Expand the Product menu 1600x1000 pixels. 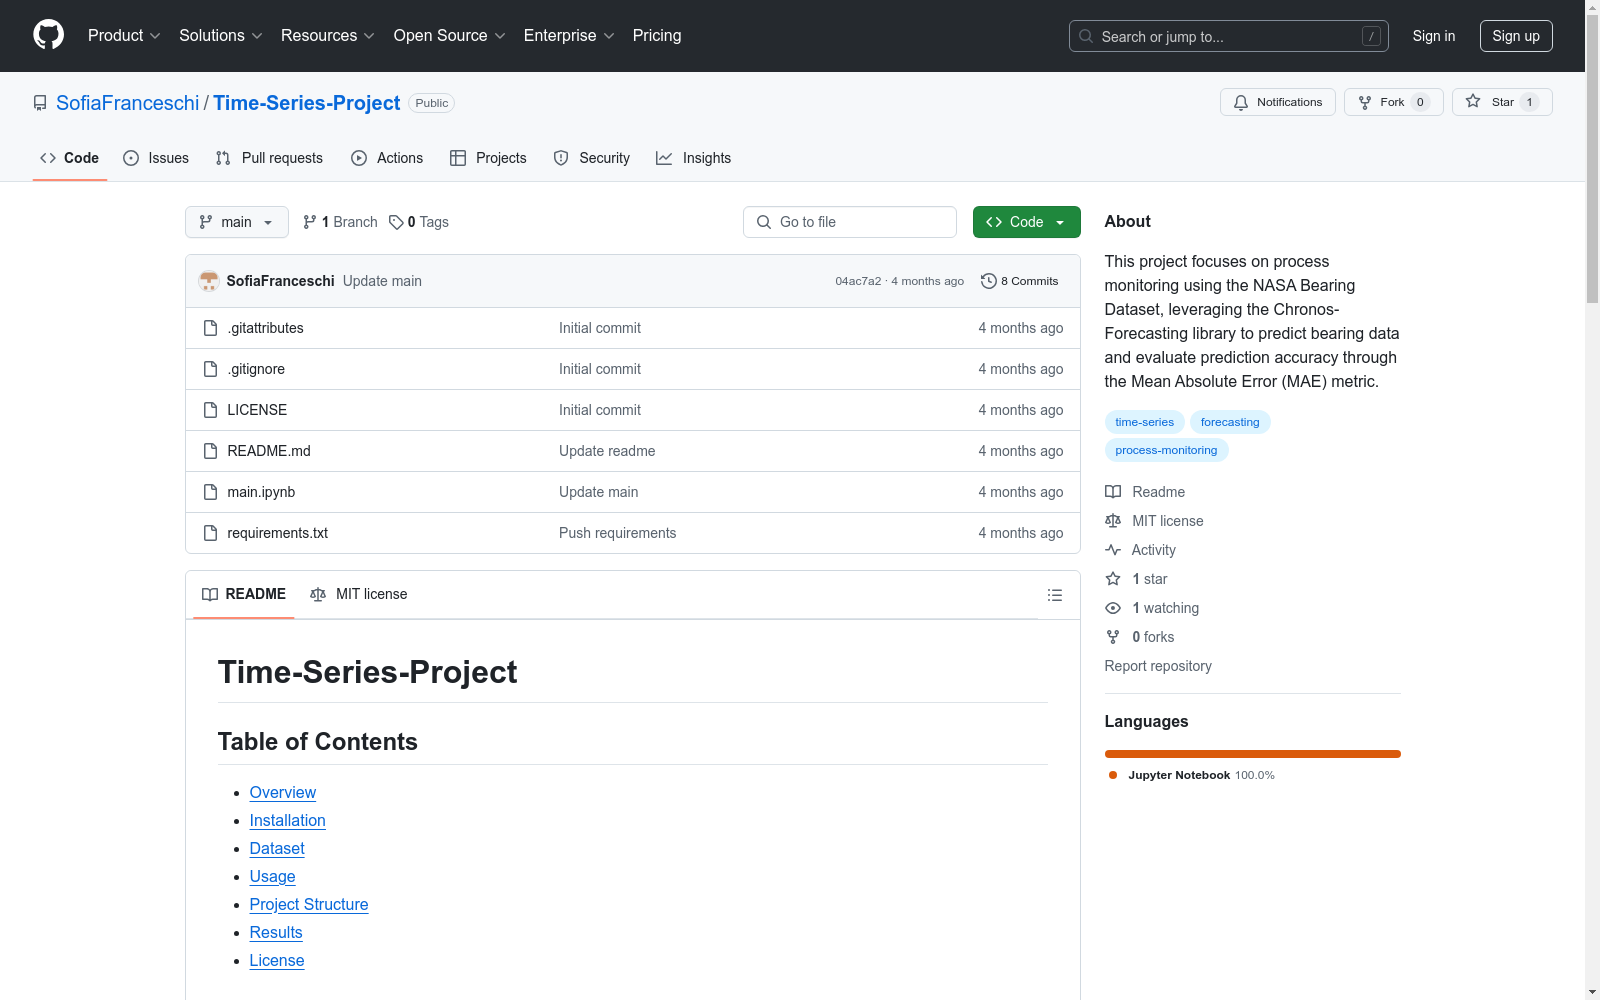[x=124, y=35]
